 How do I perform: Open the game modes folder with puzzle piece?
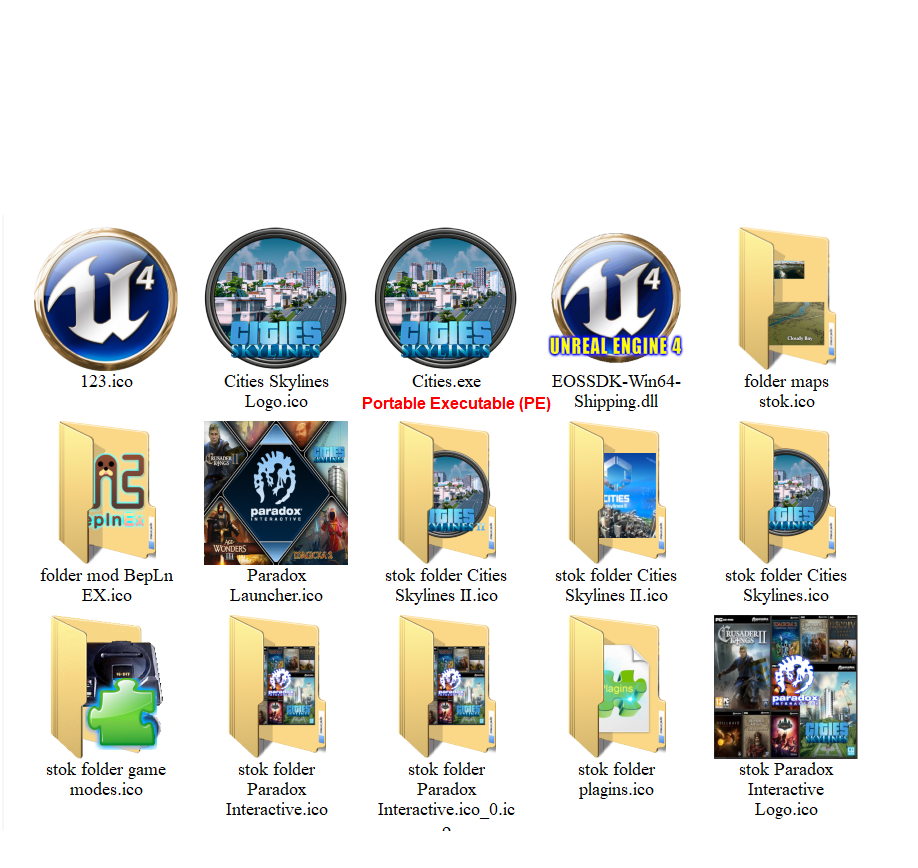pyautogui.click(x=107, y=686)
